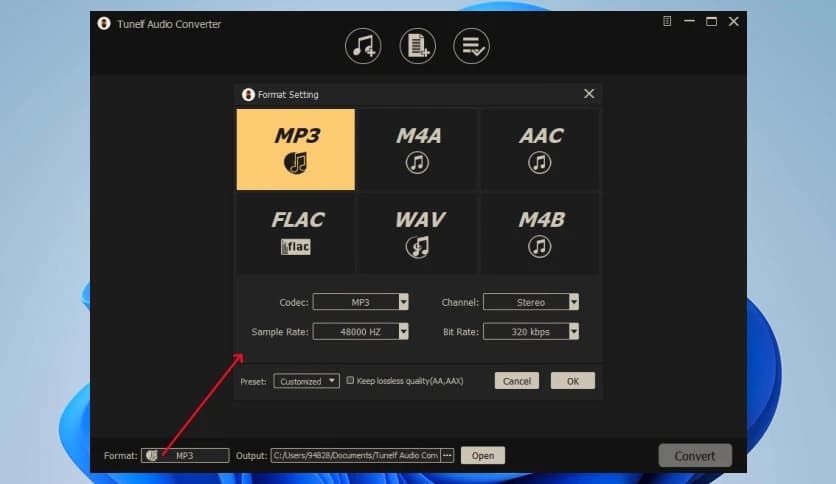
Task: Maximize the Tunelf window
Action: (x=711, y=21)
